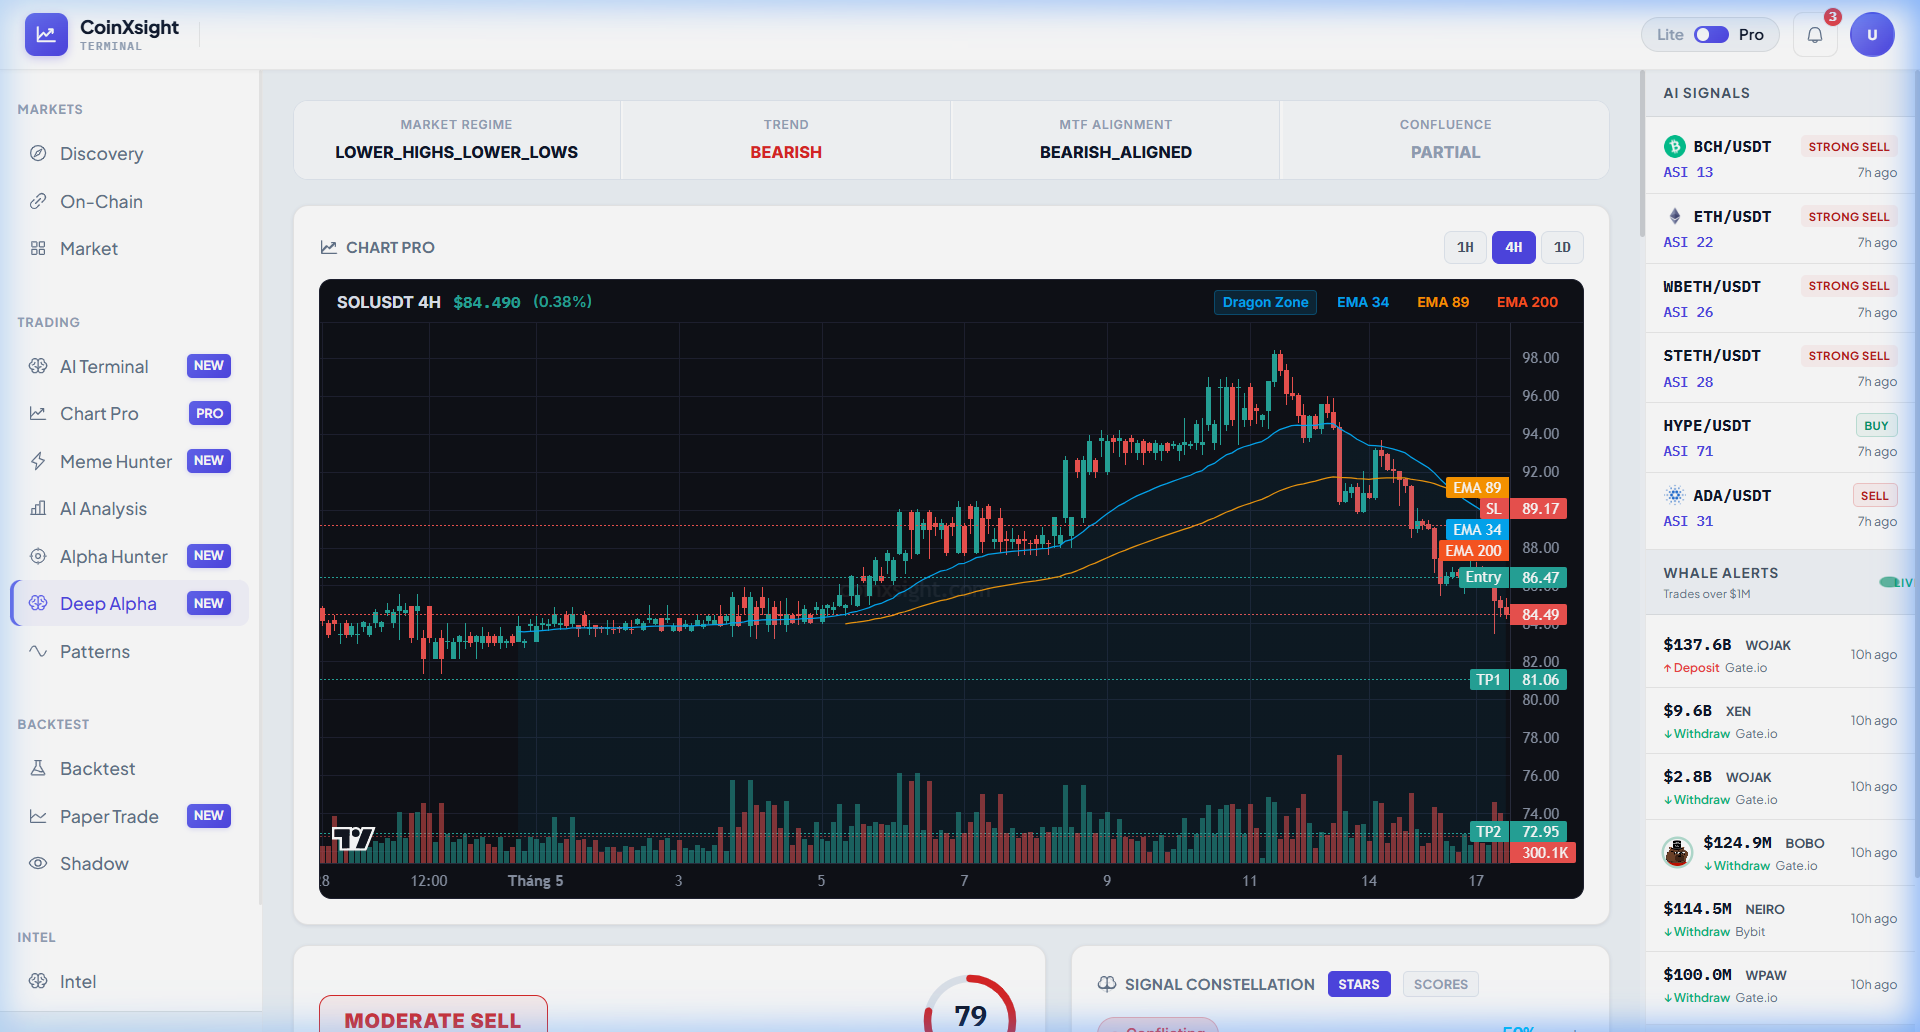
Task: Toggle the EMA 89 indicator
Action: point(1443,302)
